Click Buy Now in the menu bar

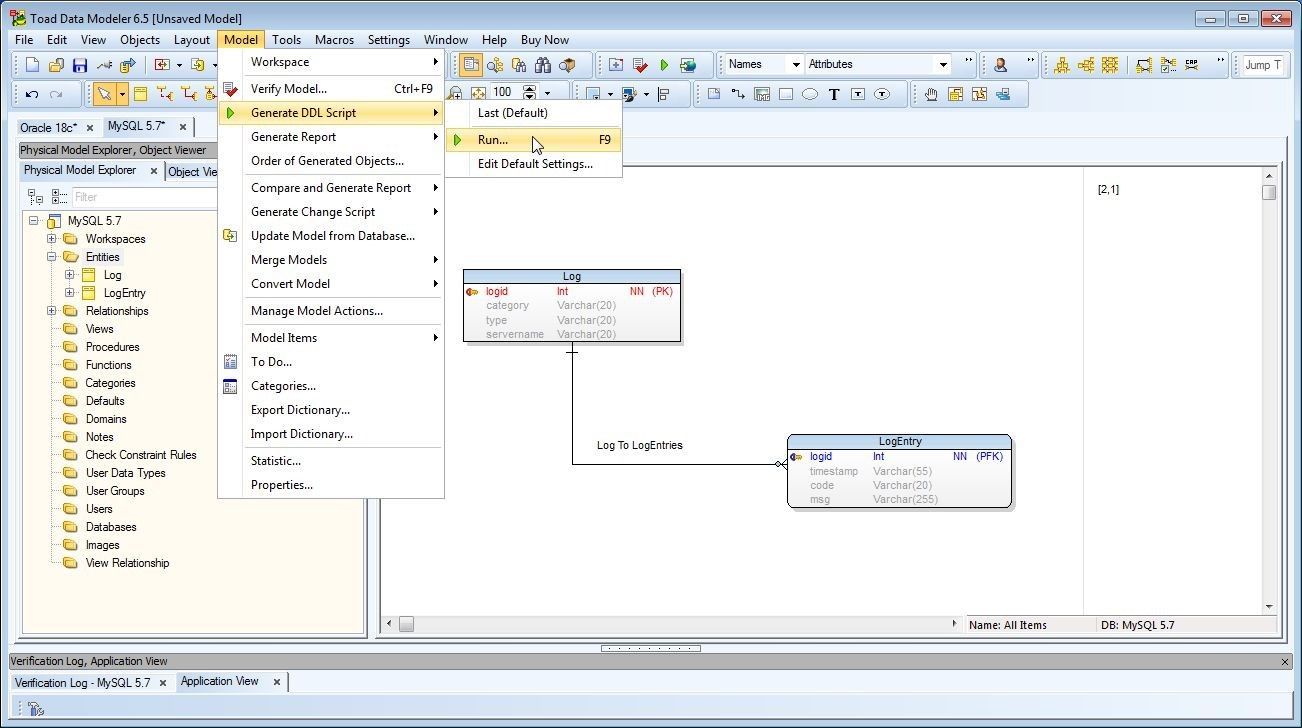click(545, 40)
